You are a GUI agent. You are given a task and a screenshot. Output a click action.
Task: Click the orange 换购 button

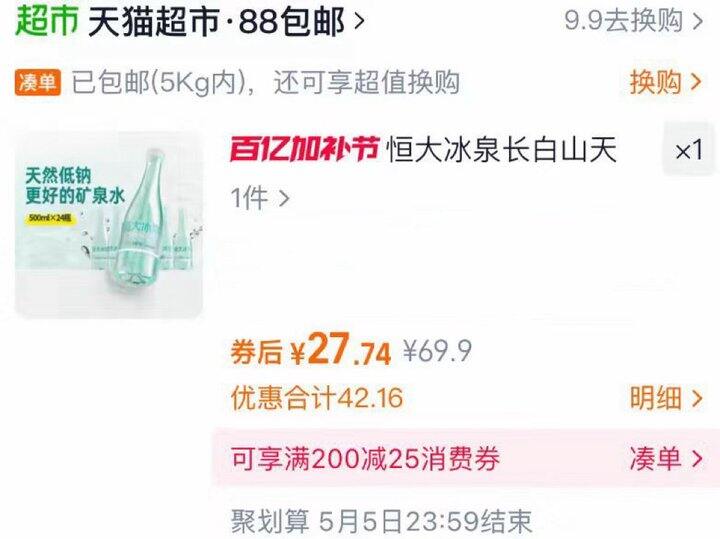(655, 82)
